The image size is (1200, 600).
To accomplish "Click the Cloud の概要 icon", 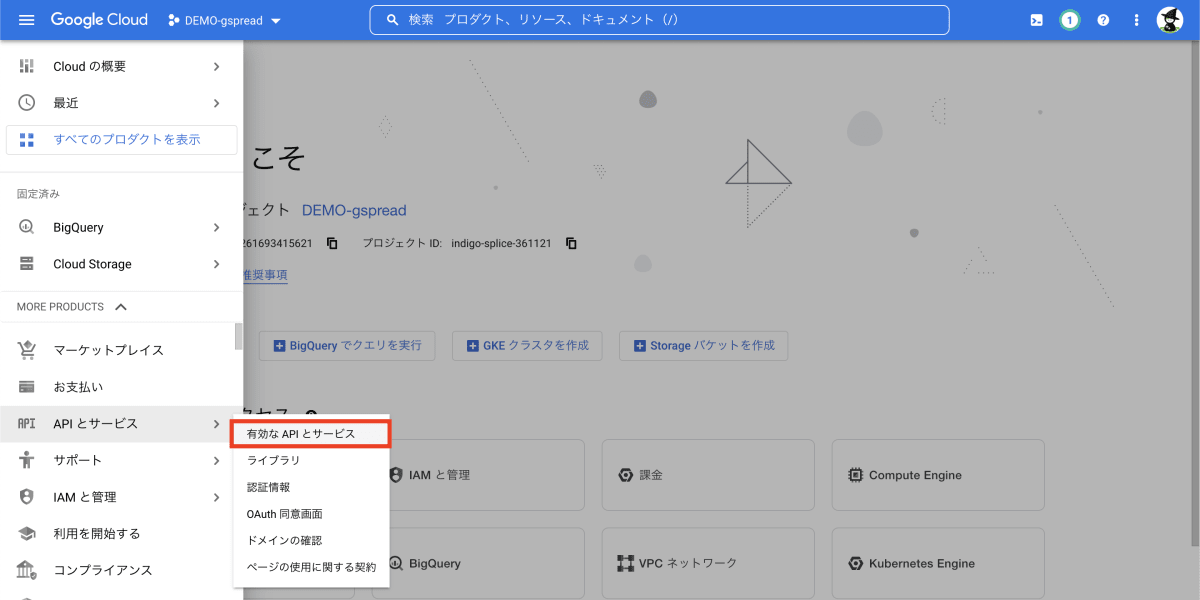I will coord(27,66).
